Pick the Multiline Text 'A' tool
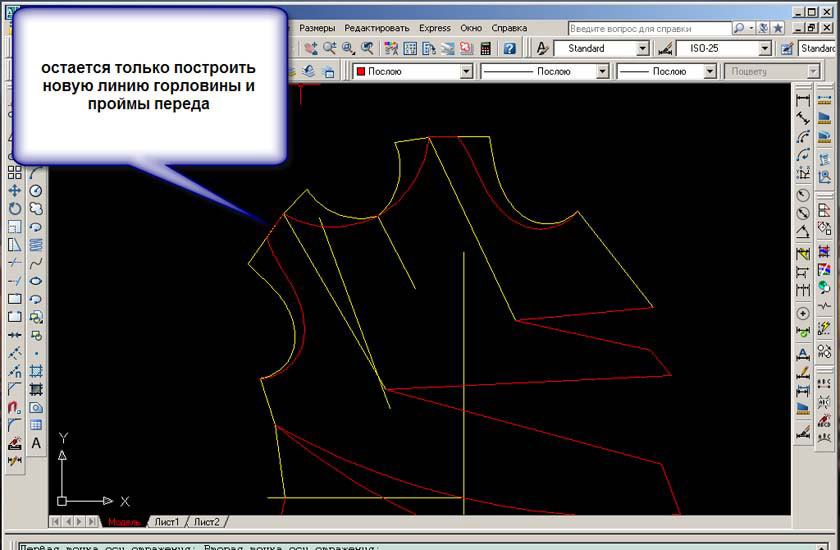Viewport: 840px width, 550px height. [x=36, y=443]
